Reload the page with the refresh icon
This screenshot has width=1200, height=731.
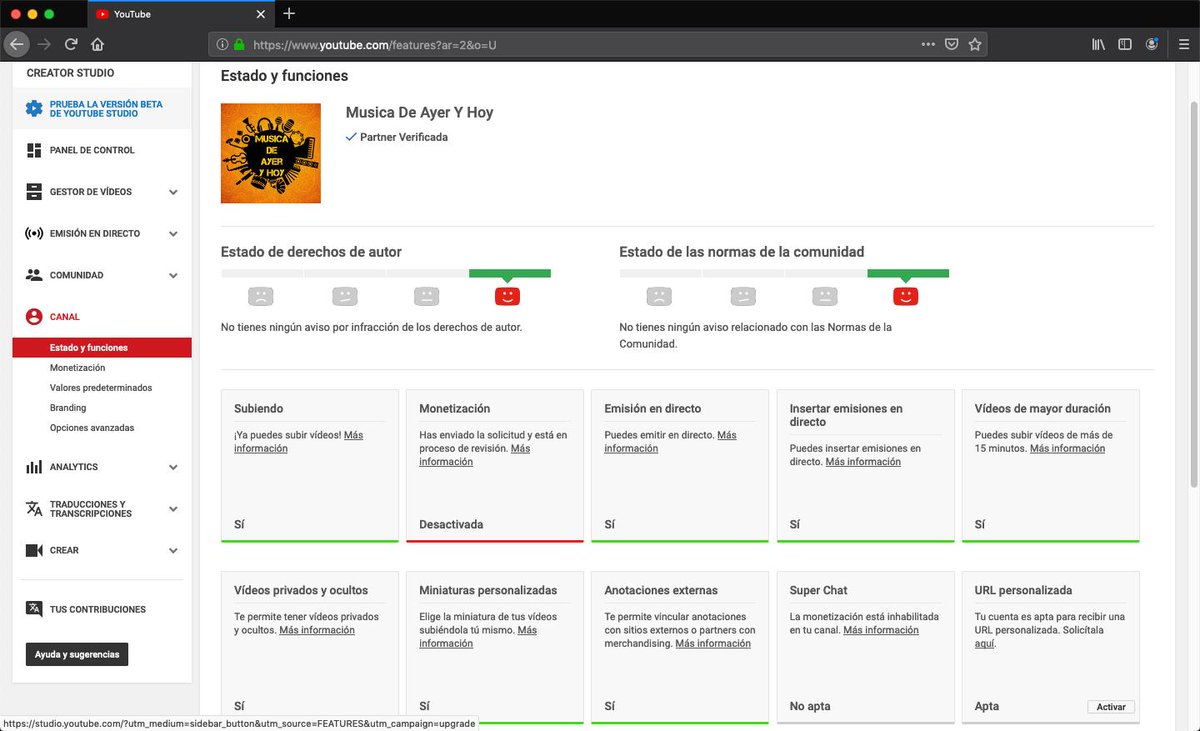71,44
